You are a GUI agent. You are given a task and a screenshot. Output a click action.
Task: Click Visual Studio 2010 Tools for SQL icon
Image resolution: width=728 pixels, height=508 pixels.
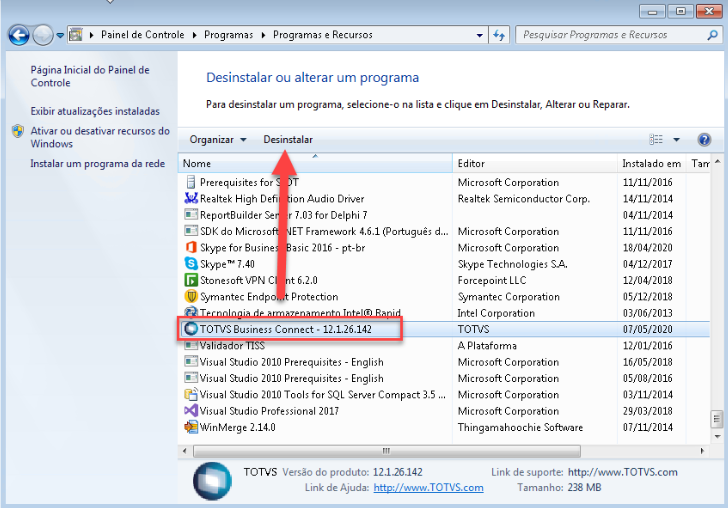click(191, 394)
